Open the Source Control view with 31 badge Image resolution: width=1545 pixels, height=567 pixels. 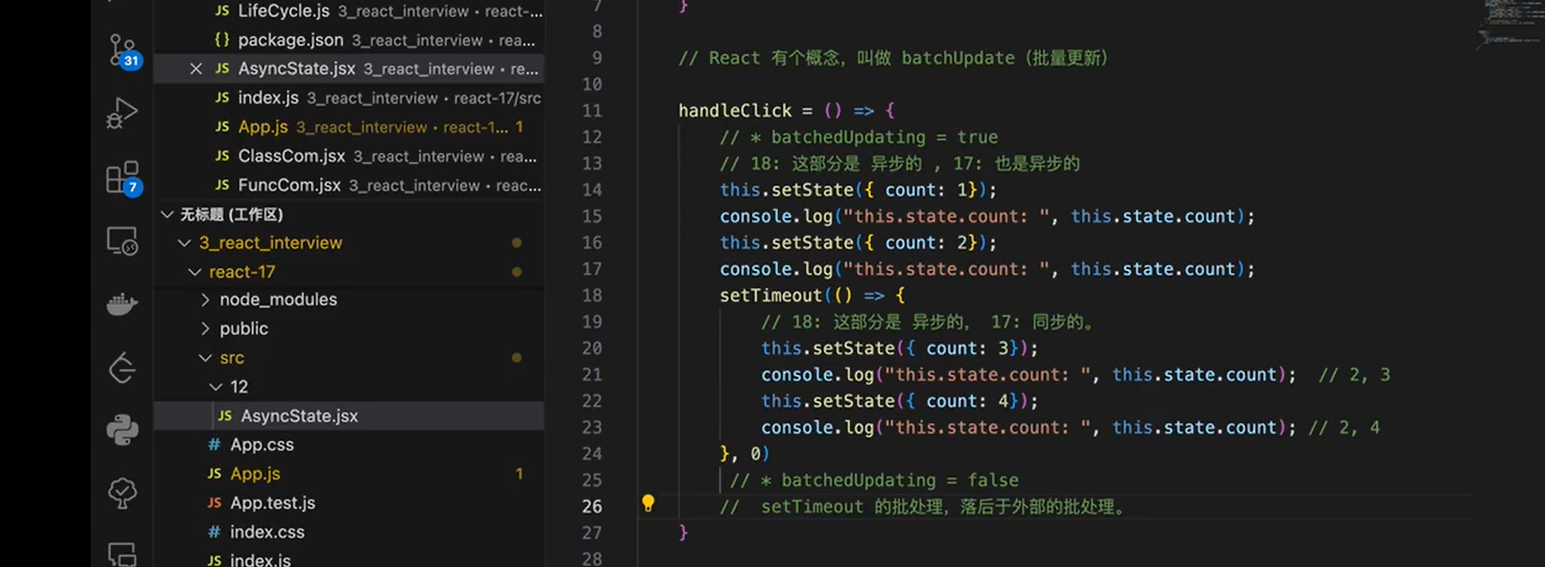point(123,50)
